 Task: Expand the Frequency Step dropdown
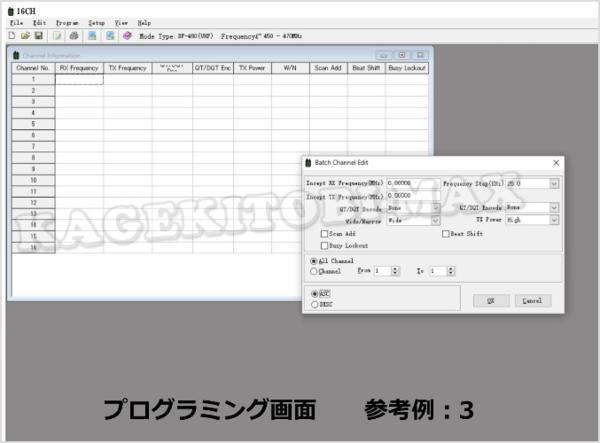(x=554, y=184)
